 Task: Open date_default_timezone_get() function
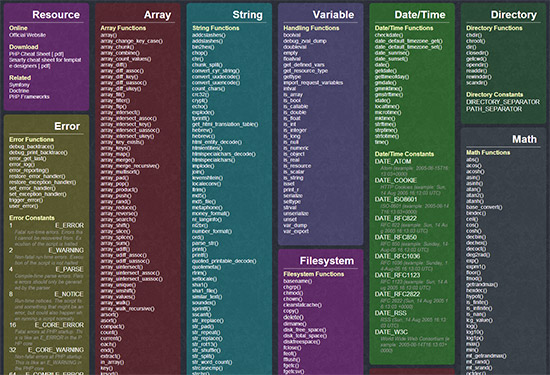(x=408, y=41)
